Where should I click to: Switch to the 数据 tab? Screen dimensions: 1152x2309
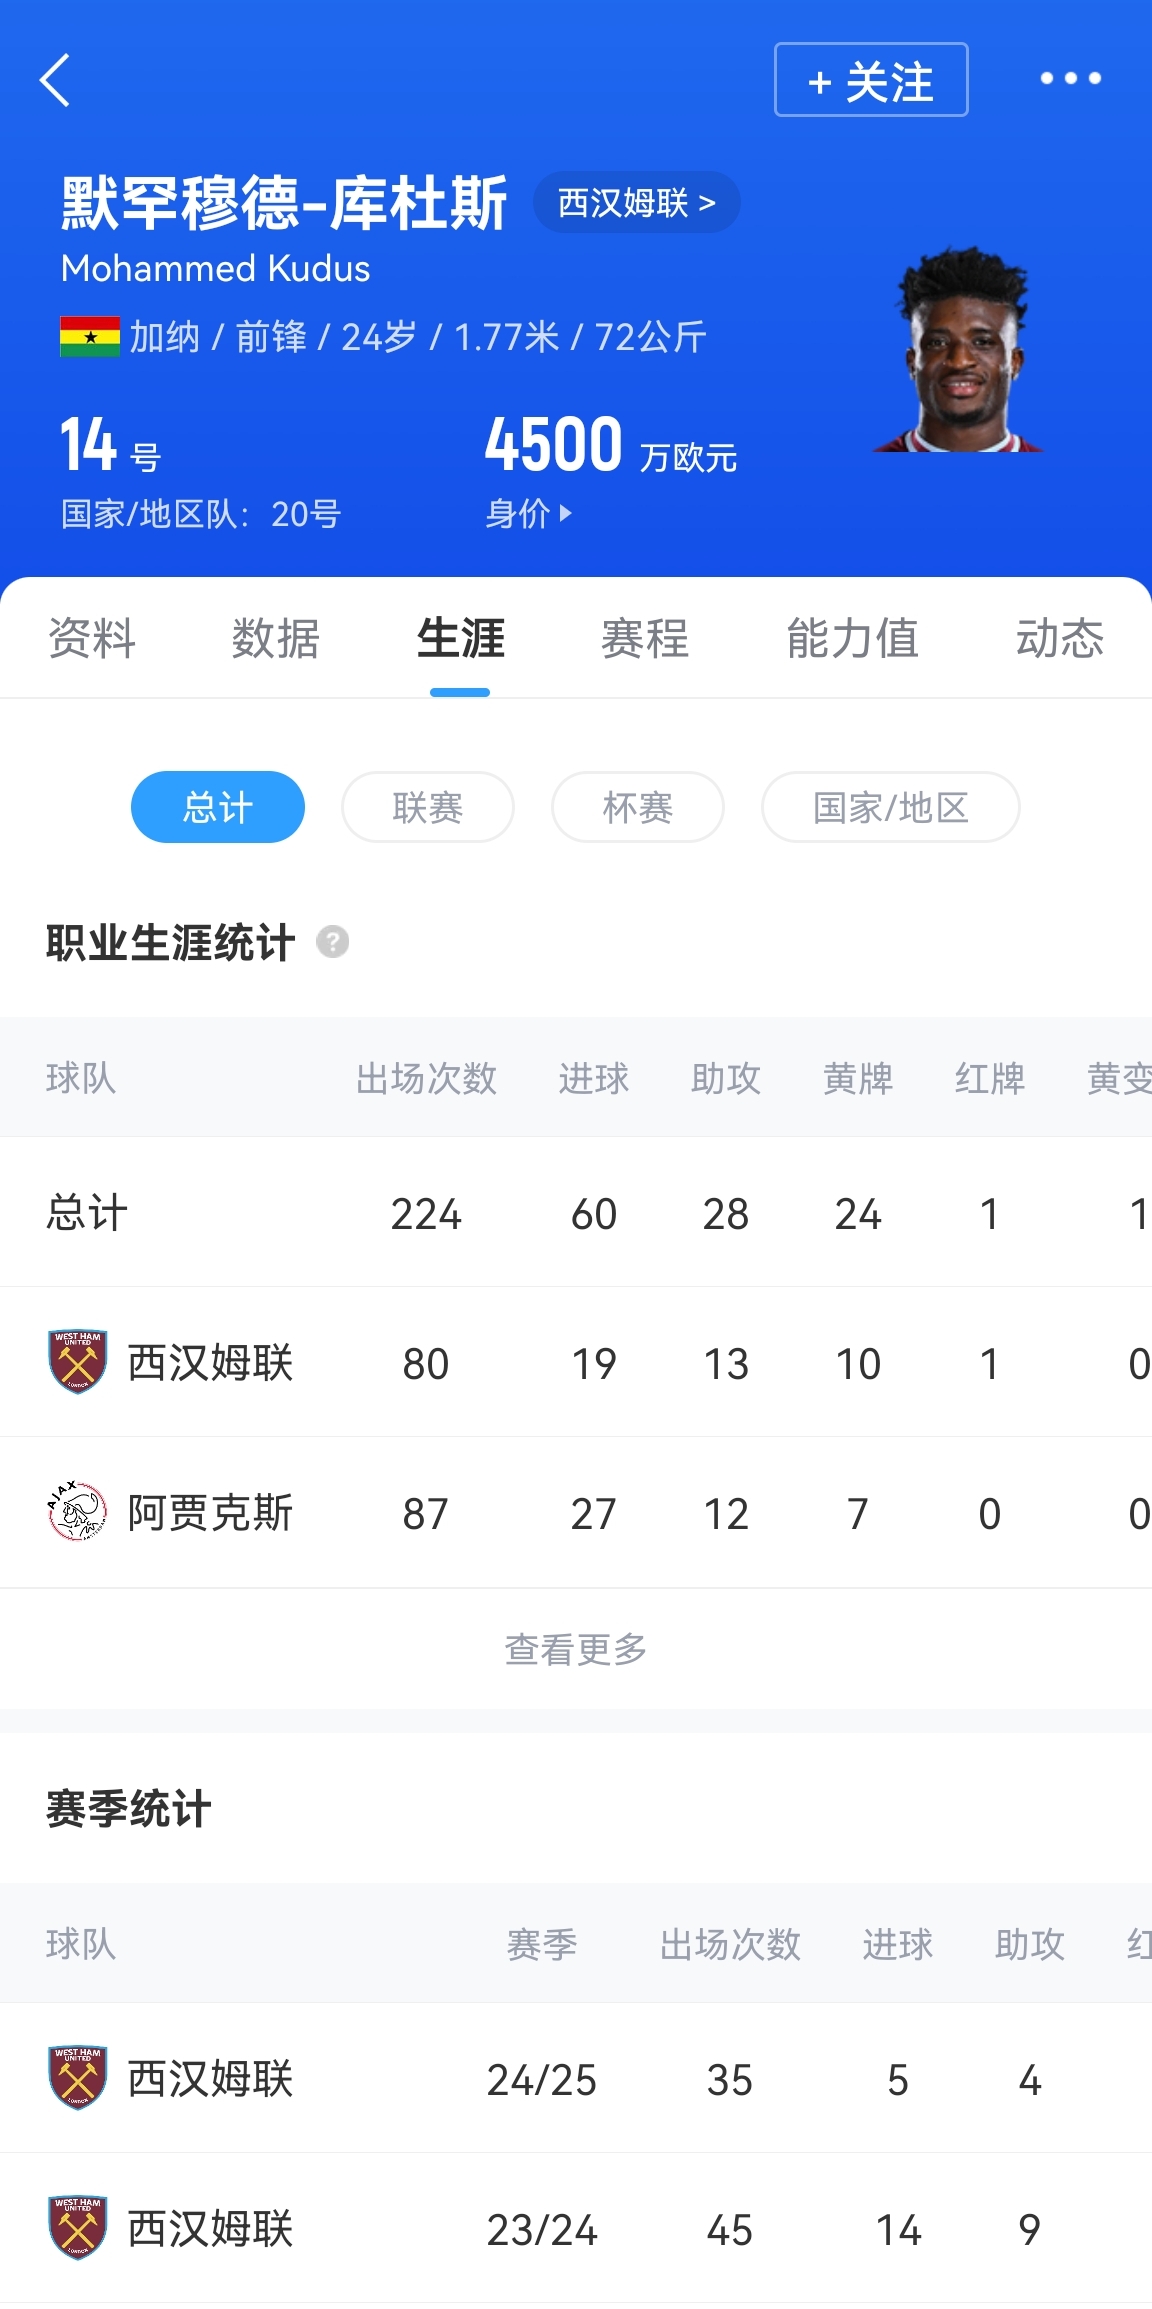click(275, 638)
